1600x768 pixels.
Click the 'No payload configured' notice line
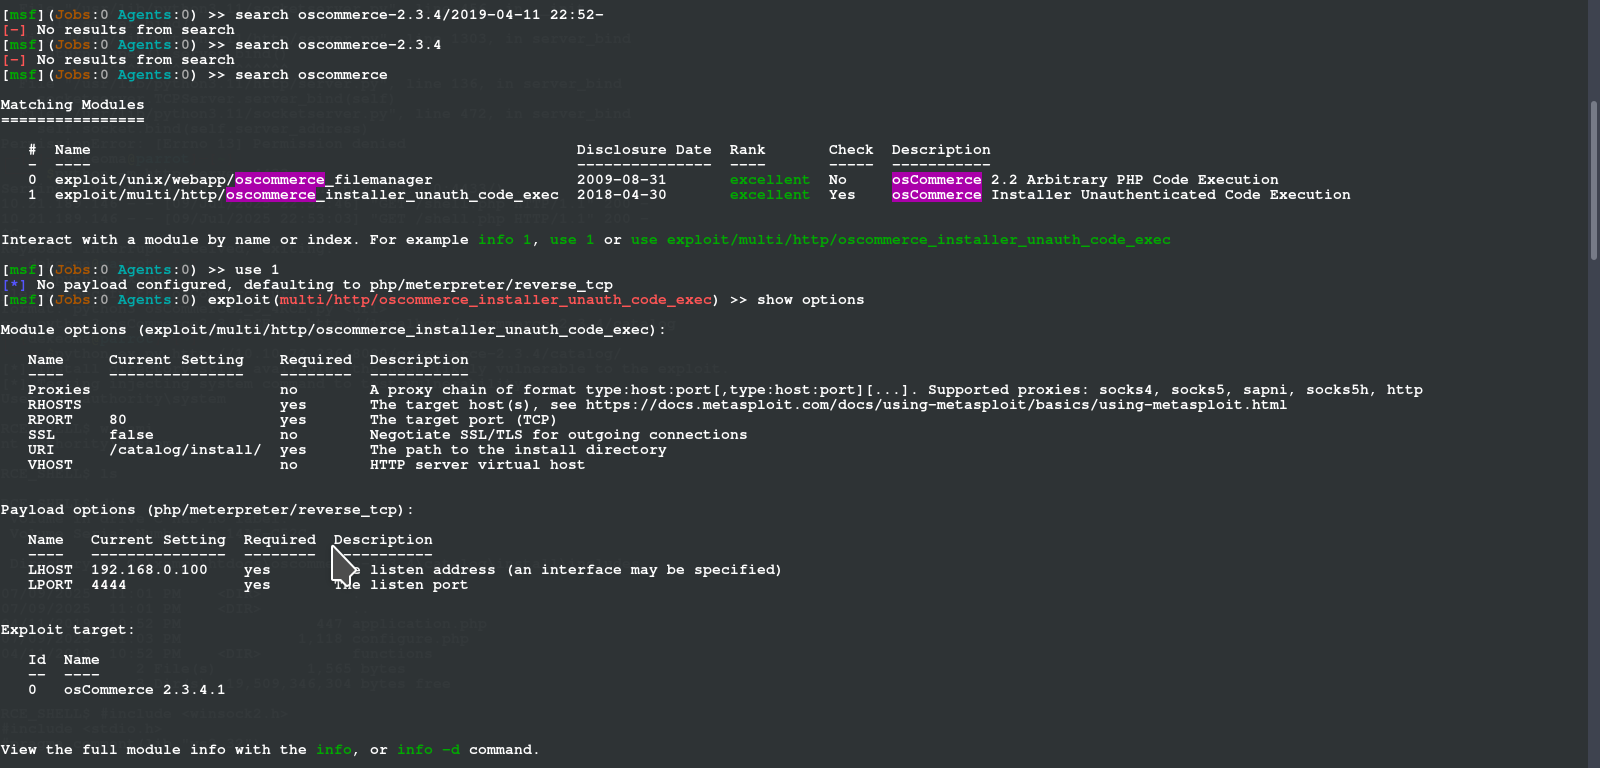[307, 285]
